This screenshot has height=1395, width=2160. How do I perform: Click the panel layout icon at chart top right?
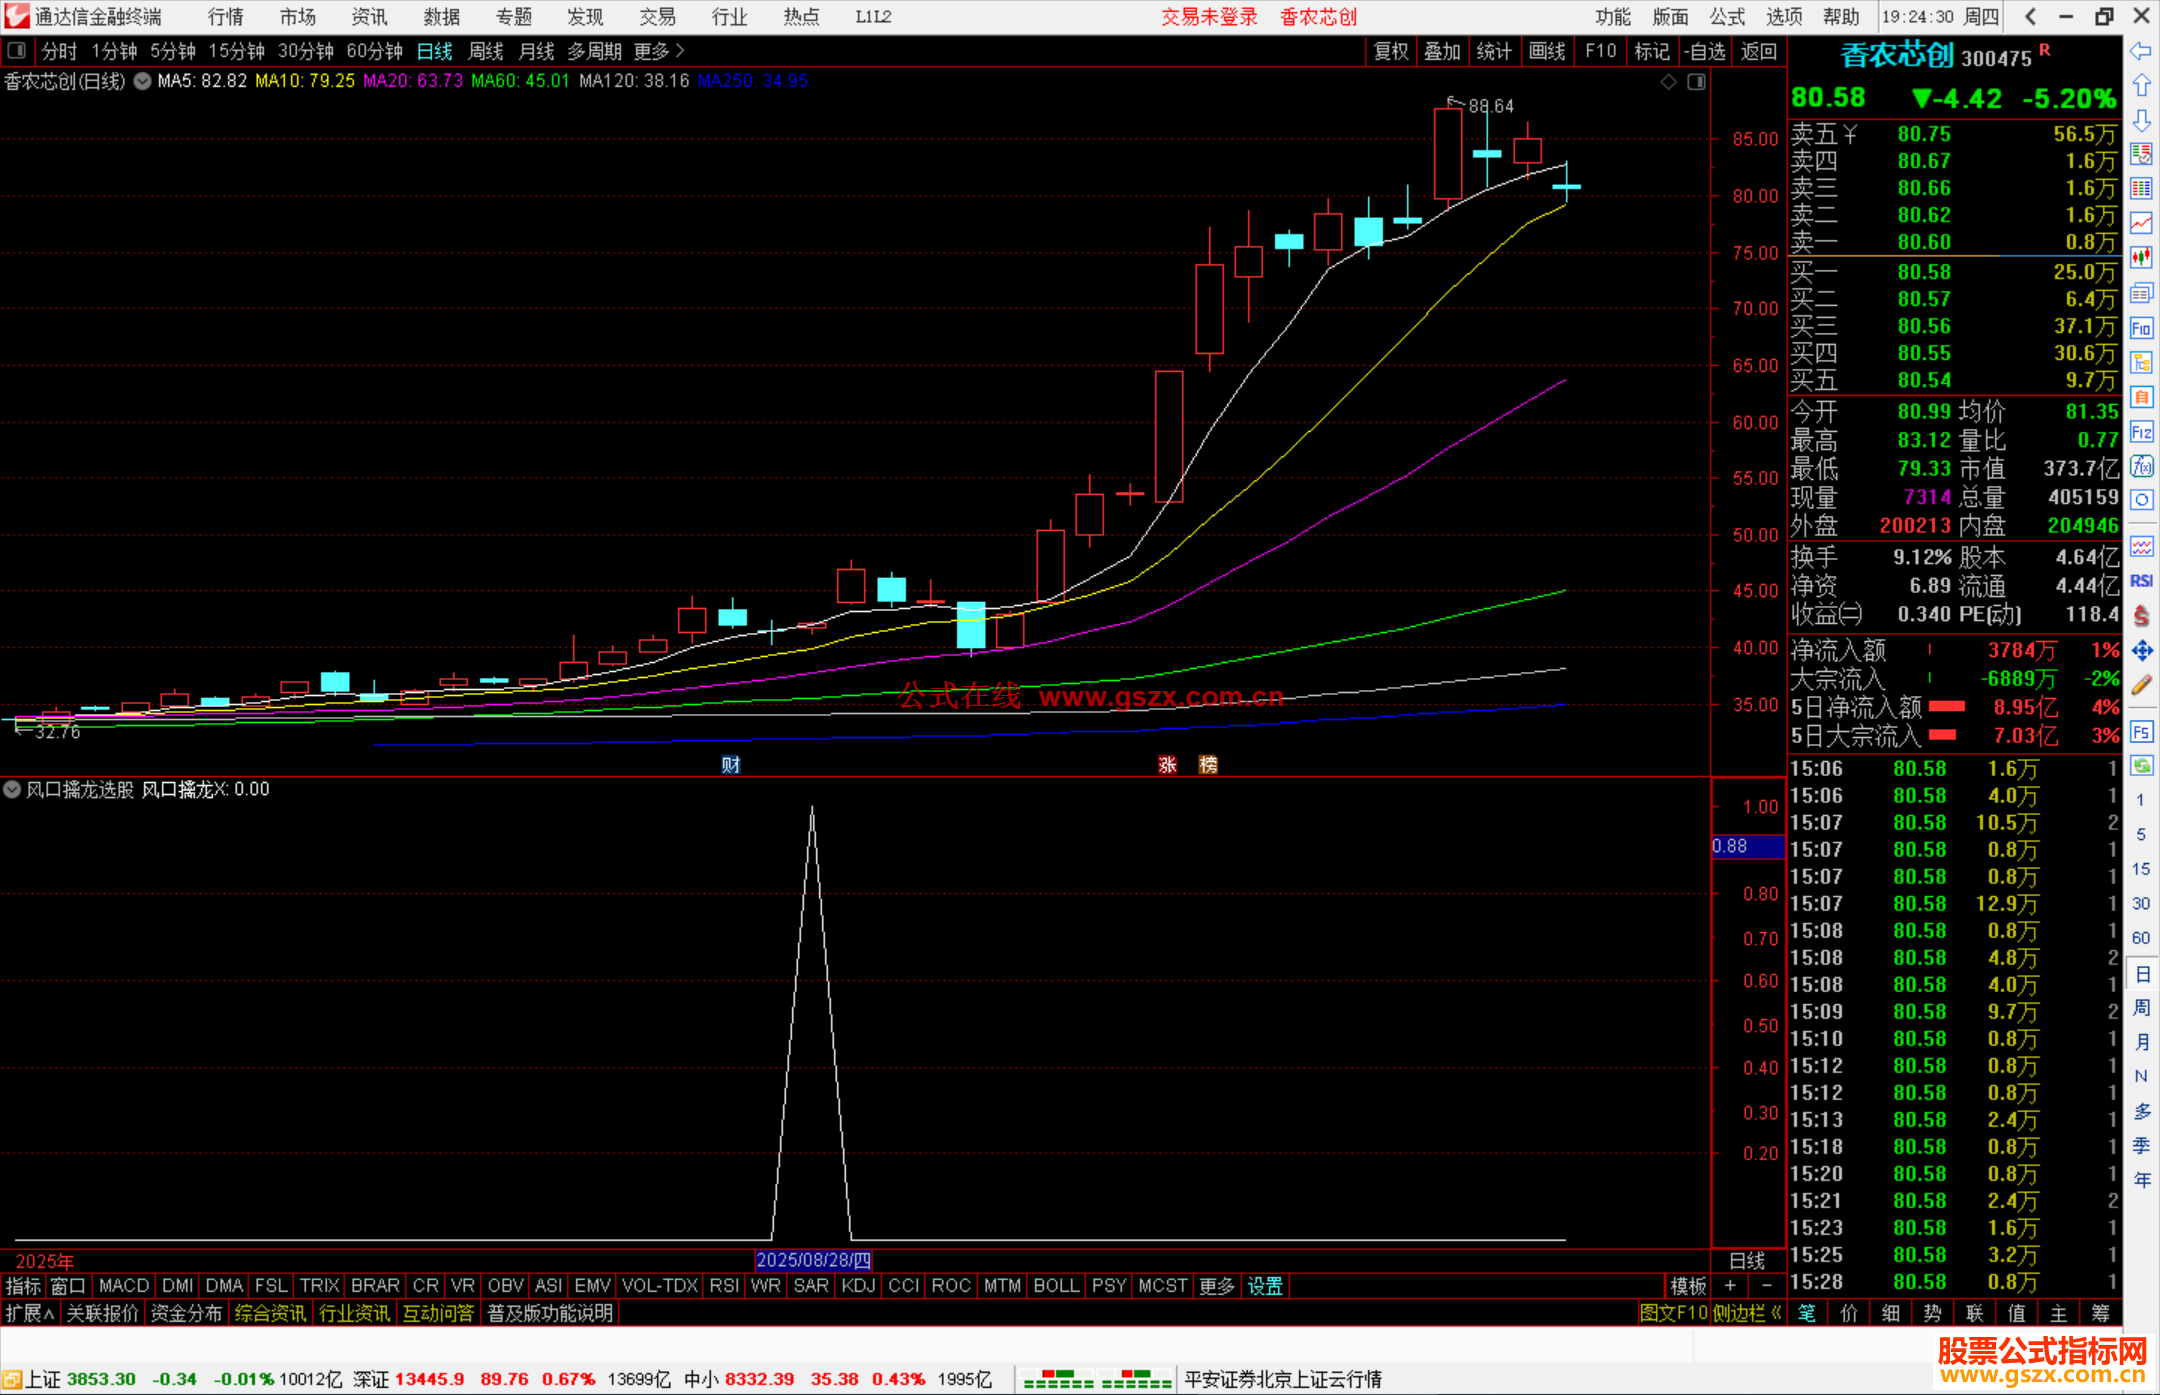click(1696, 82)
